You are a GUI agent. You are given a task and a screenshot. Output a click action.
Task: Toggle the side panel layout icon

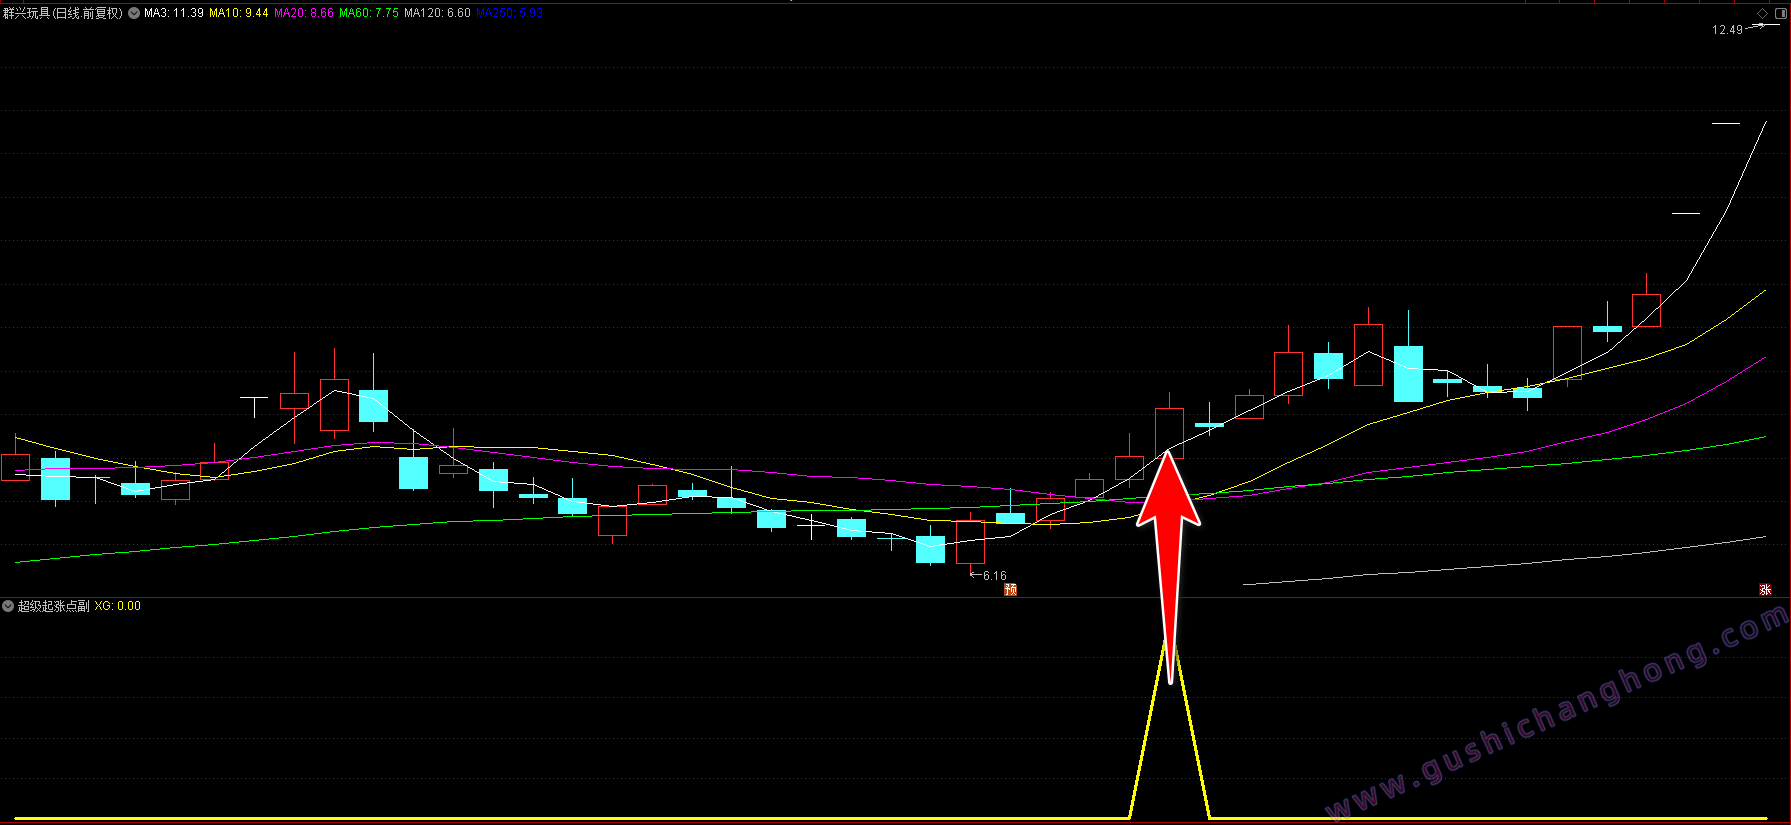(x=1780, y=13)
